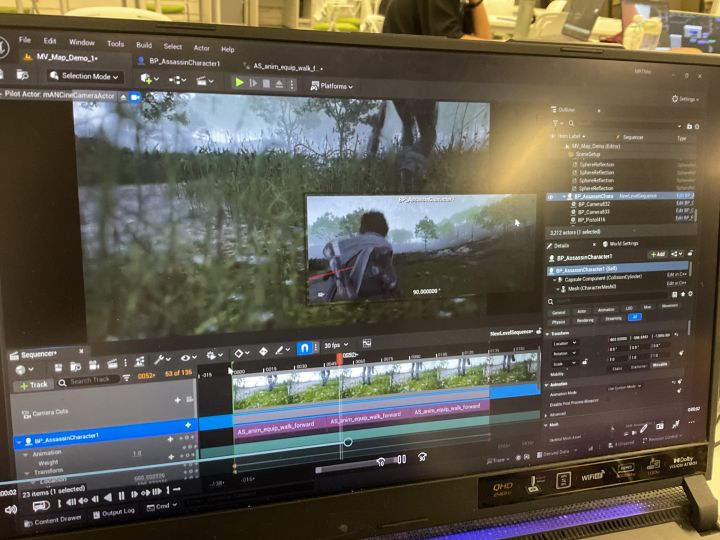Screen dimensions: 720x540
Task: Click the green Add component button
Action: pyautogui.click(x=658, y=254)
